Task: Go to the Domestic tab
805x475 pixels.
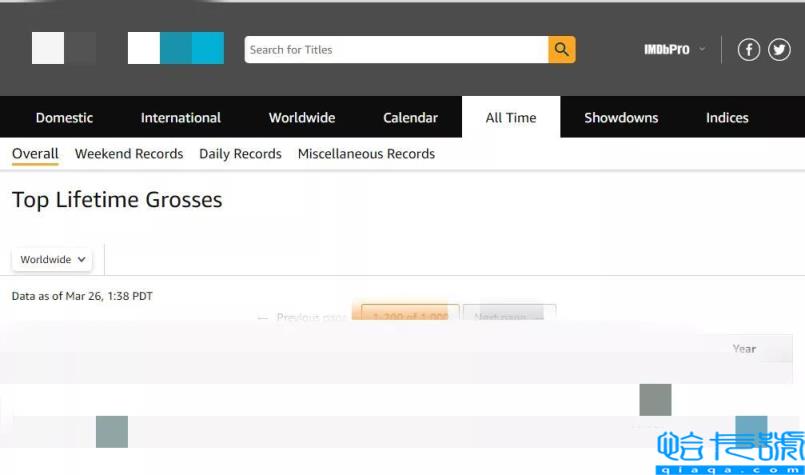Action: click(64, 118)
